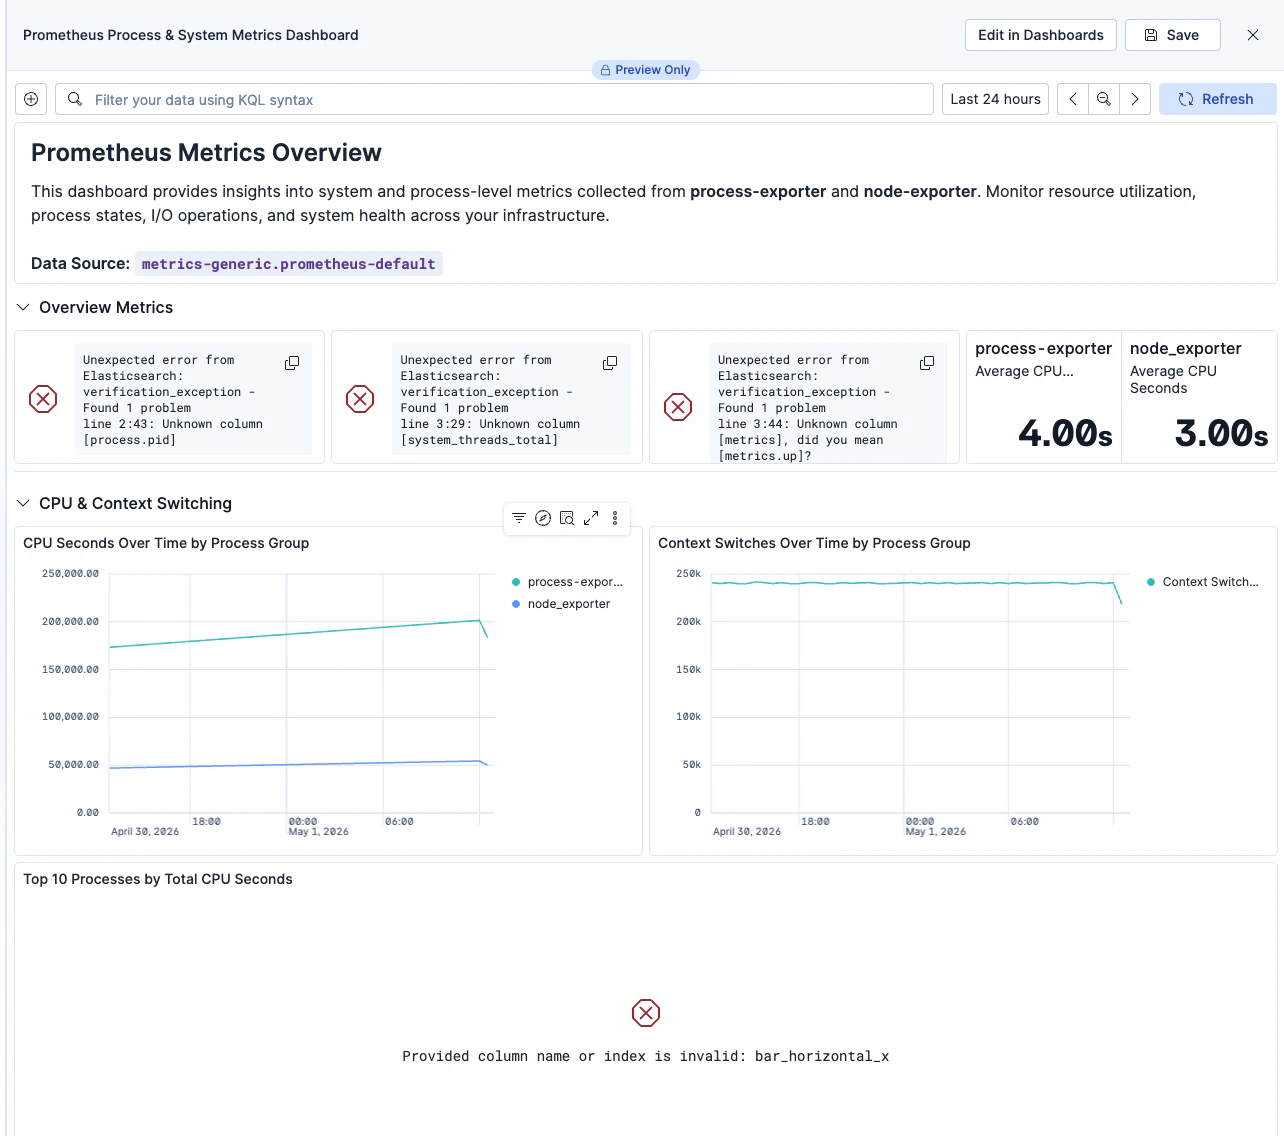The image size is (1284, 1136).
Task: Focus the KQL filter input field
Action: [x=494, y=99]
